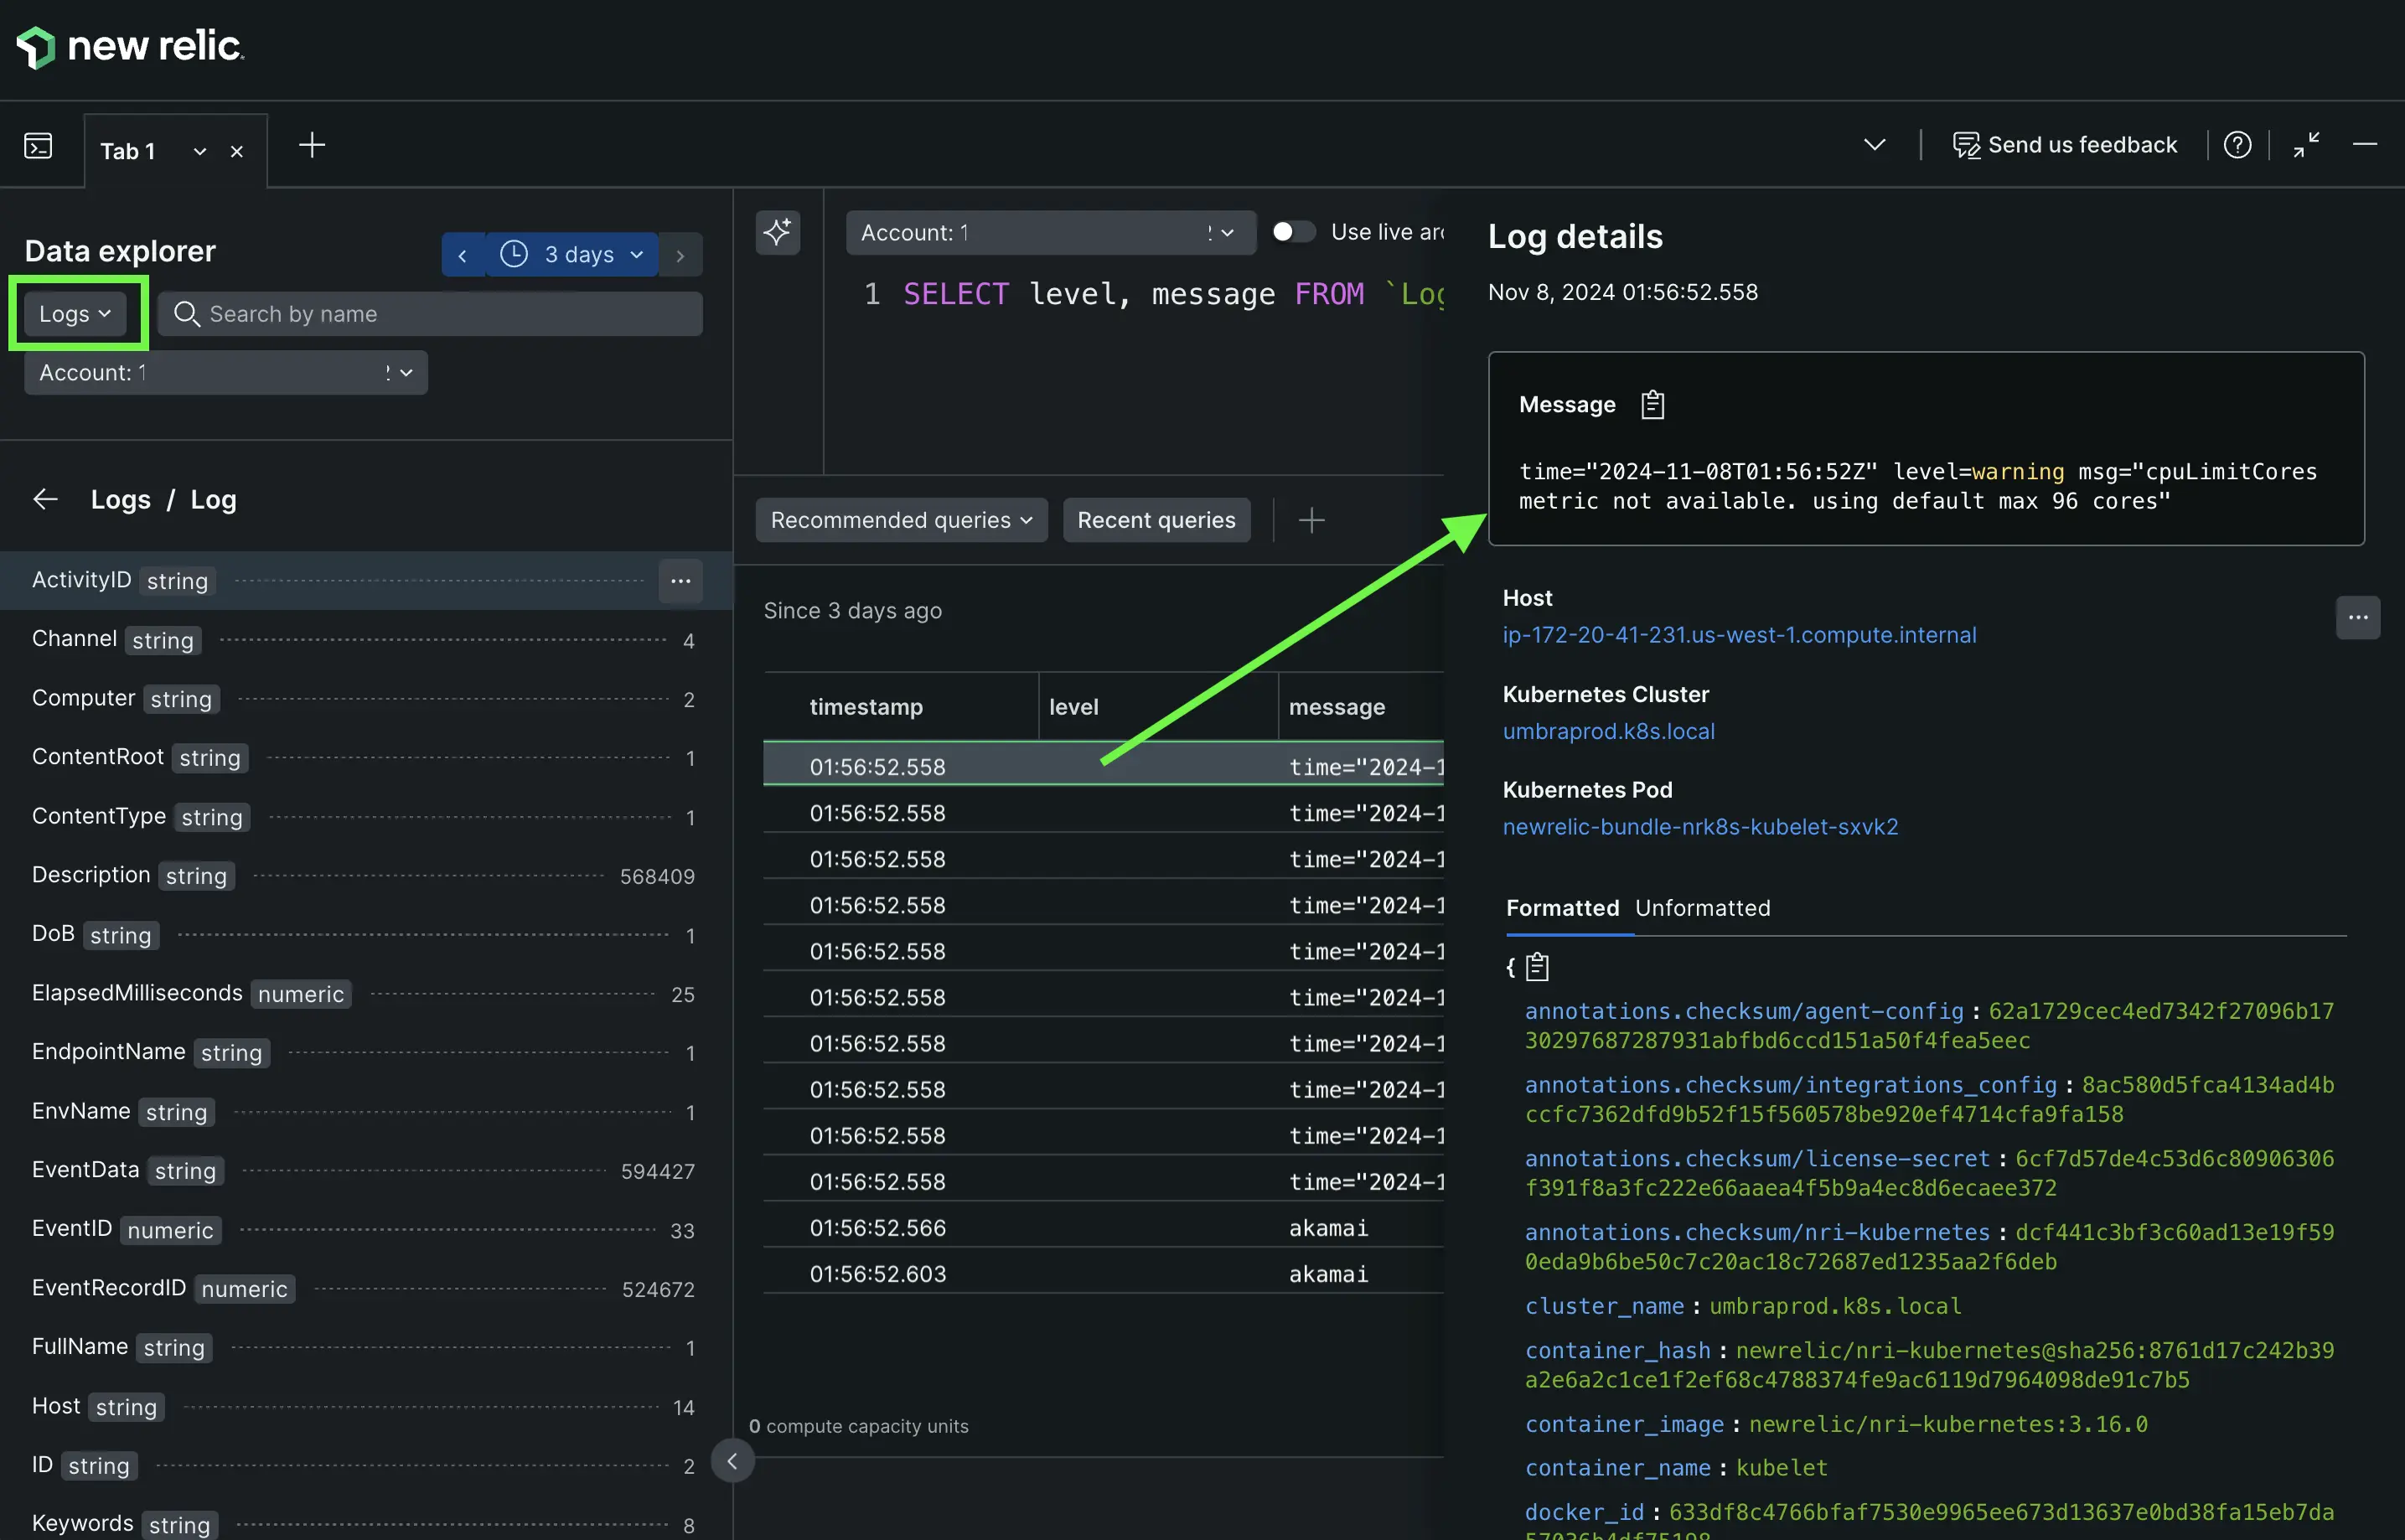Select the Host string attribute
Screen dimensions: 2405x1540
366,1407
